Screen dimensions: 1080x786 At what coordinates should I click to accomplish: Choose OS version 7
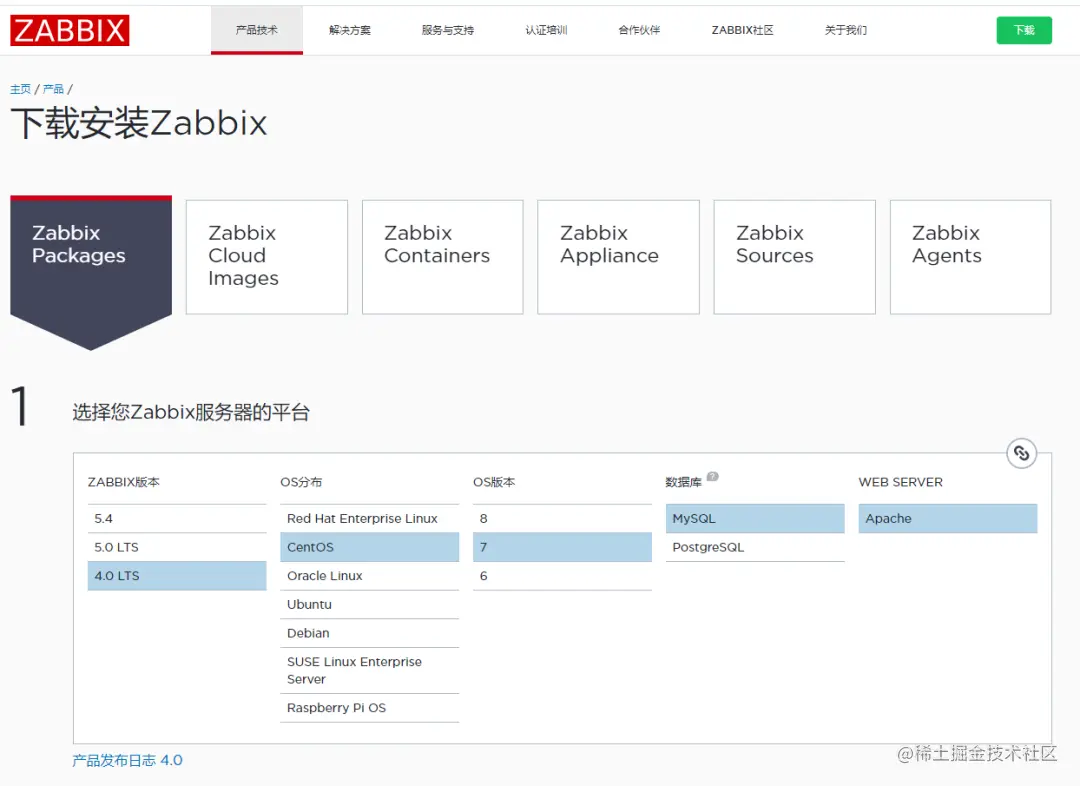[562, 547]
